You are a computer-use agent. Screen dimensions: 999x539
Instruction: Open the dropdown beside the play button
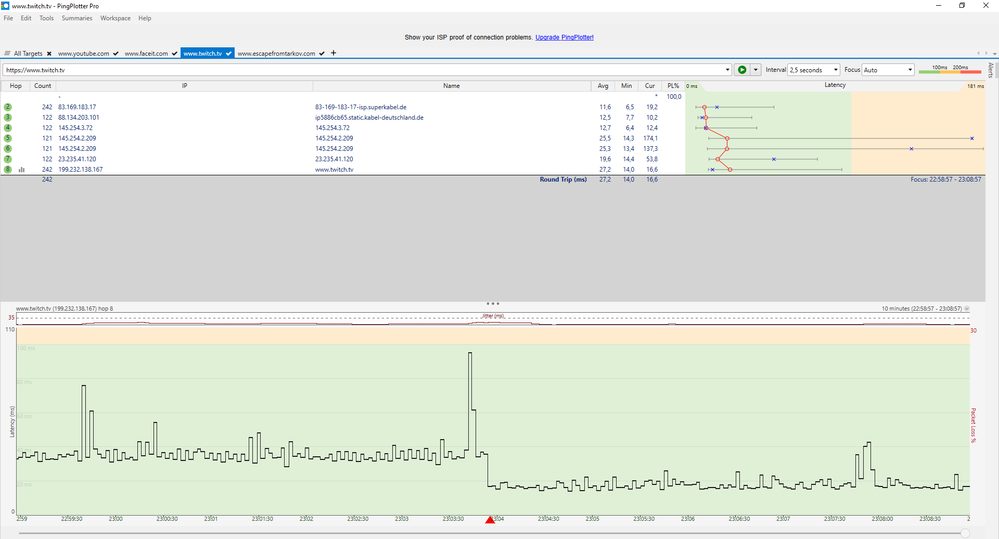pyautogui.click(x=755, y=69)
